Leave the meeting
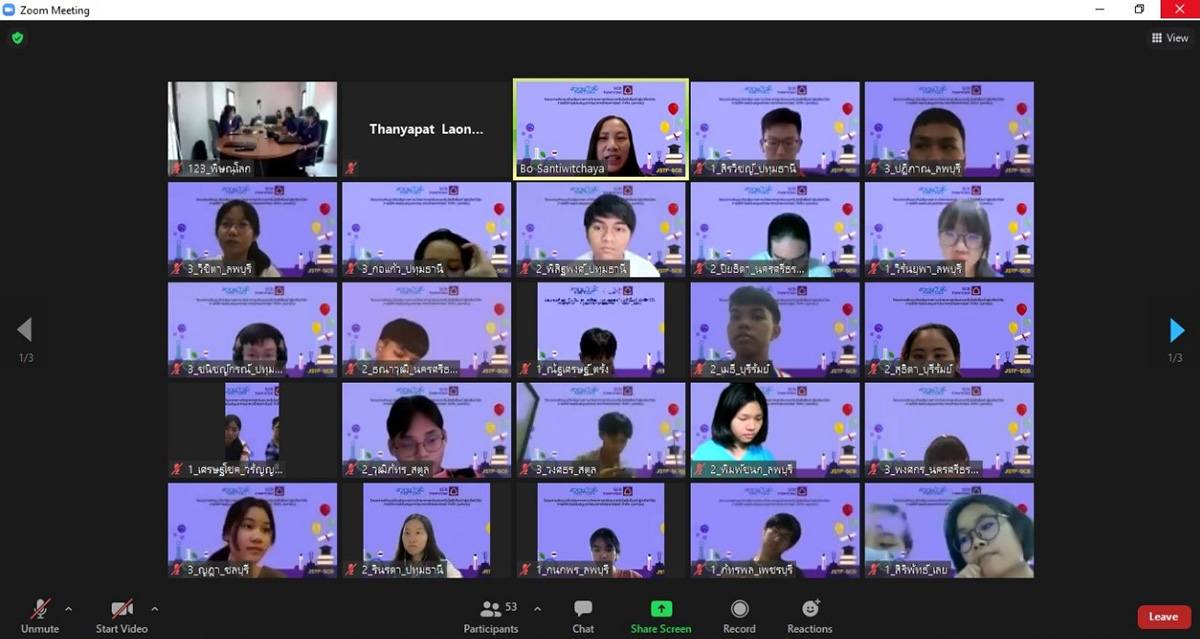This screenshot has height=639, width=1200. coord(1163,617)
